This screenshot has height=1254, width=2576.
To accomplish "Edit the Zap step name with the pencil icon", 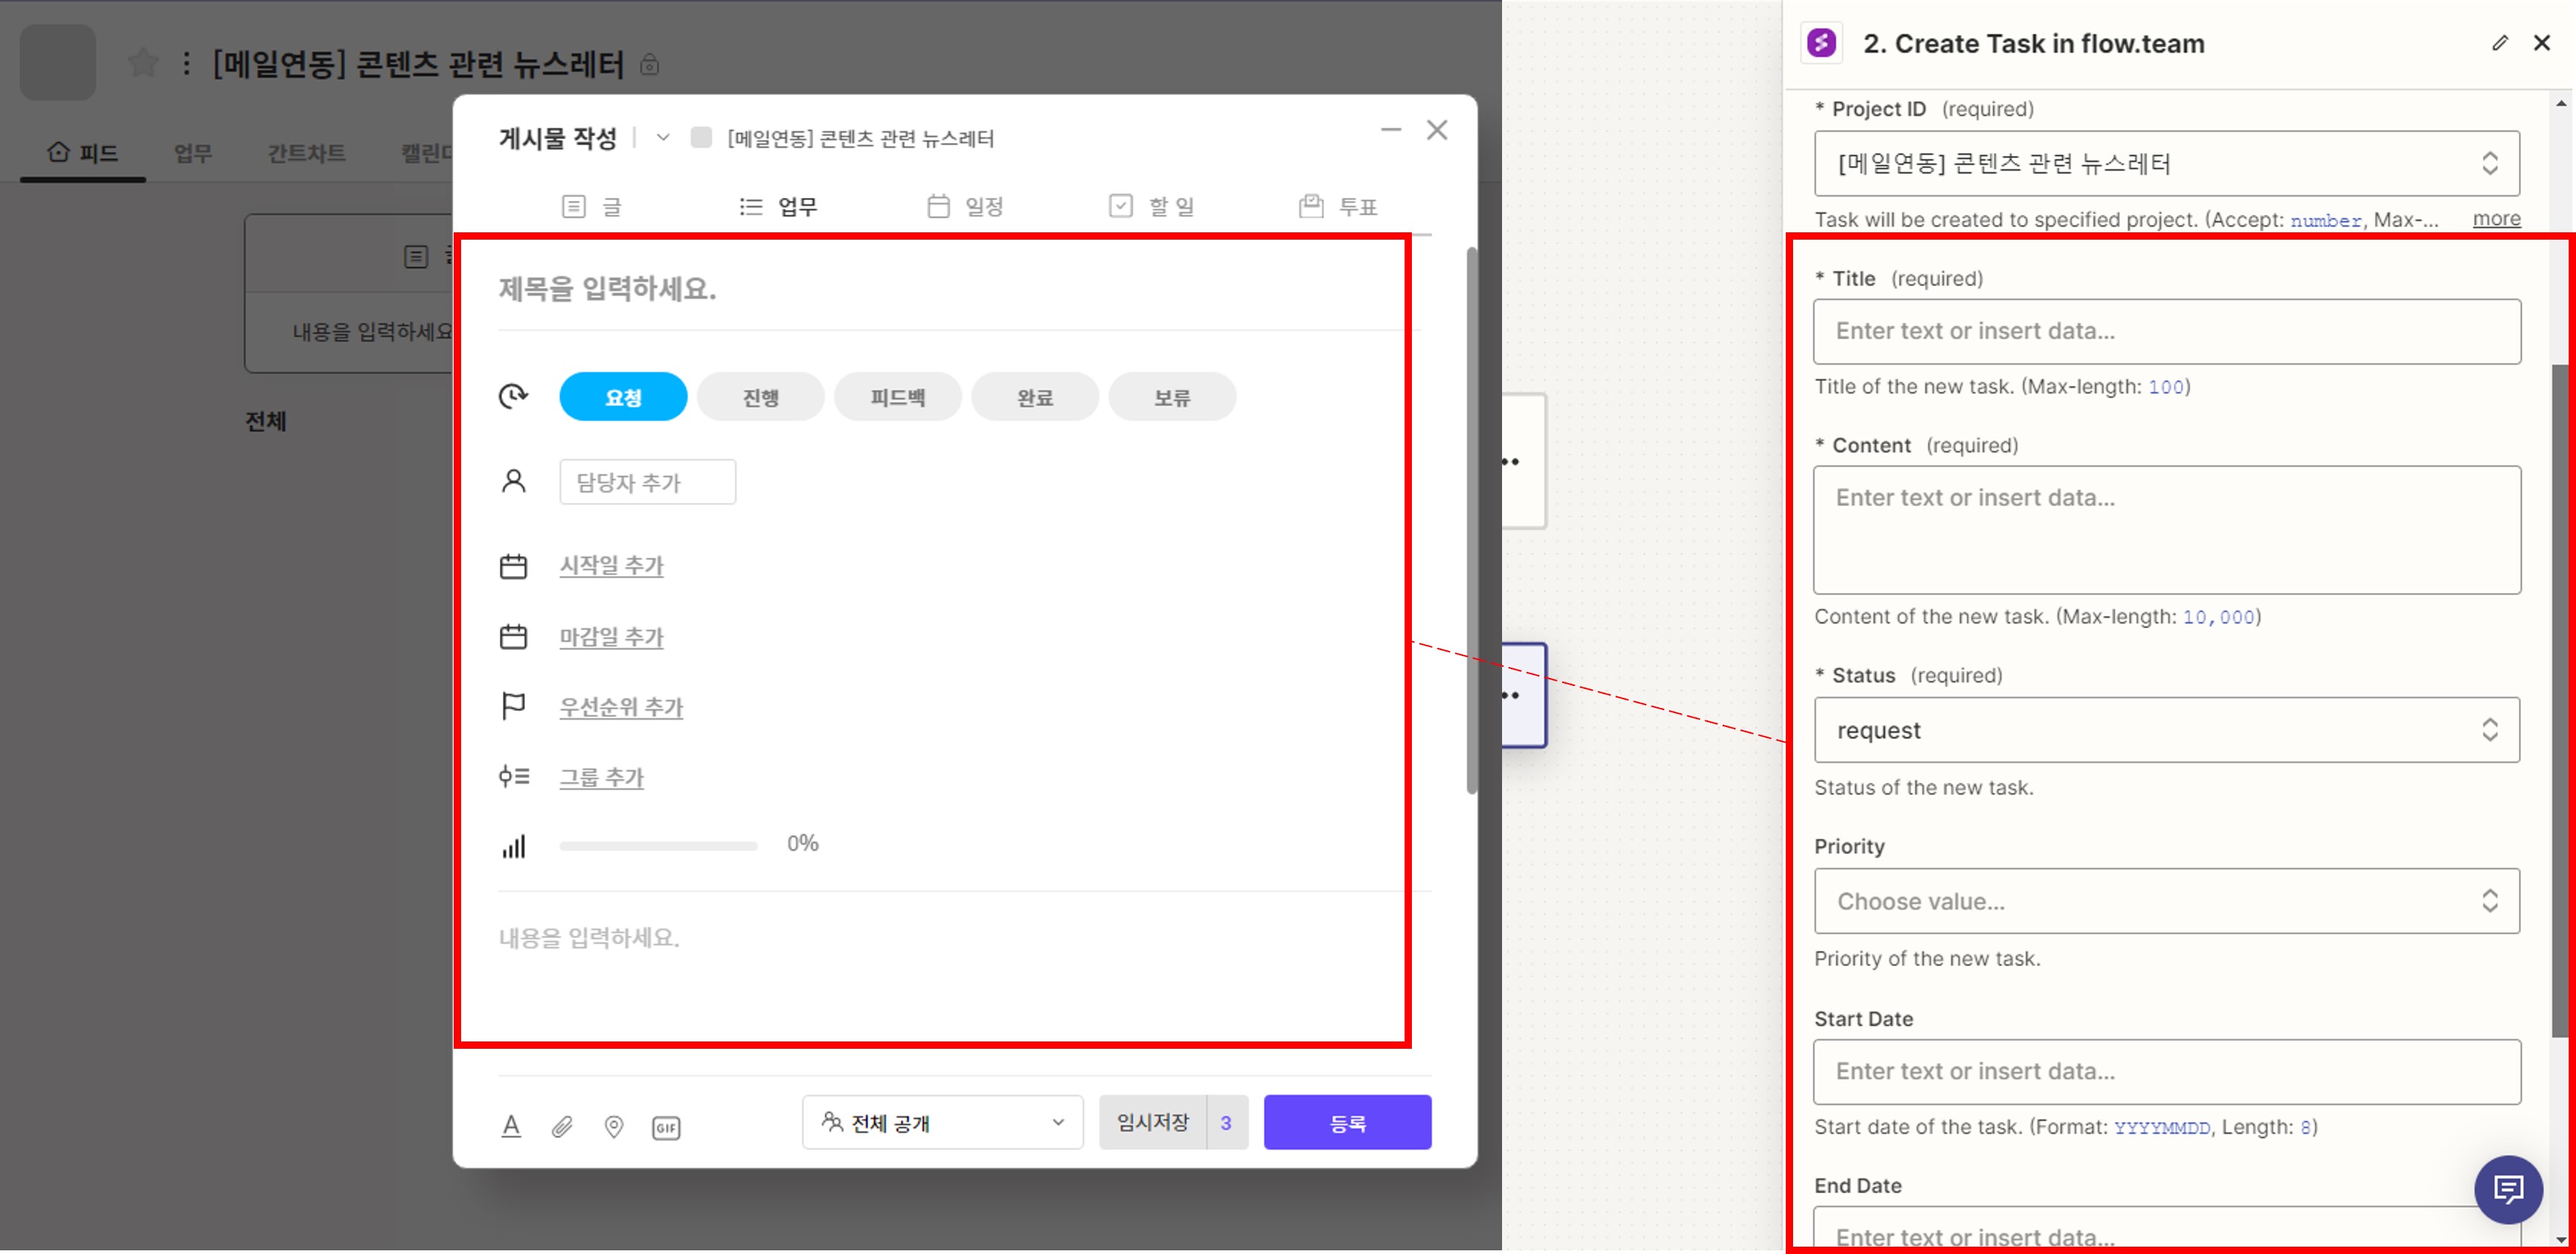I will pyautogui.click(x=2500, y=43).
